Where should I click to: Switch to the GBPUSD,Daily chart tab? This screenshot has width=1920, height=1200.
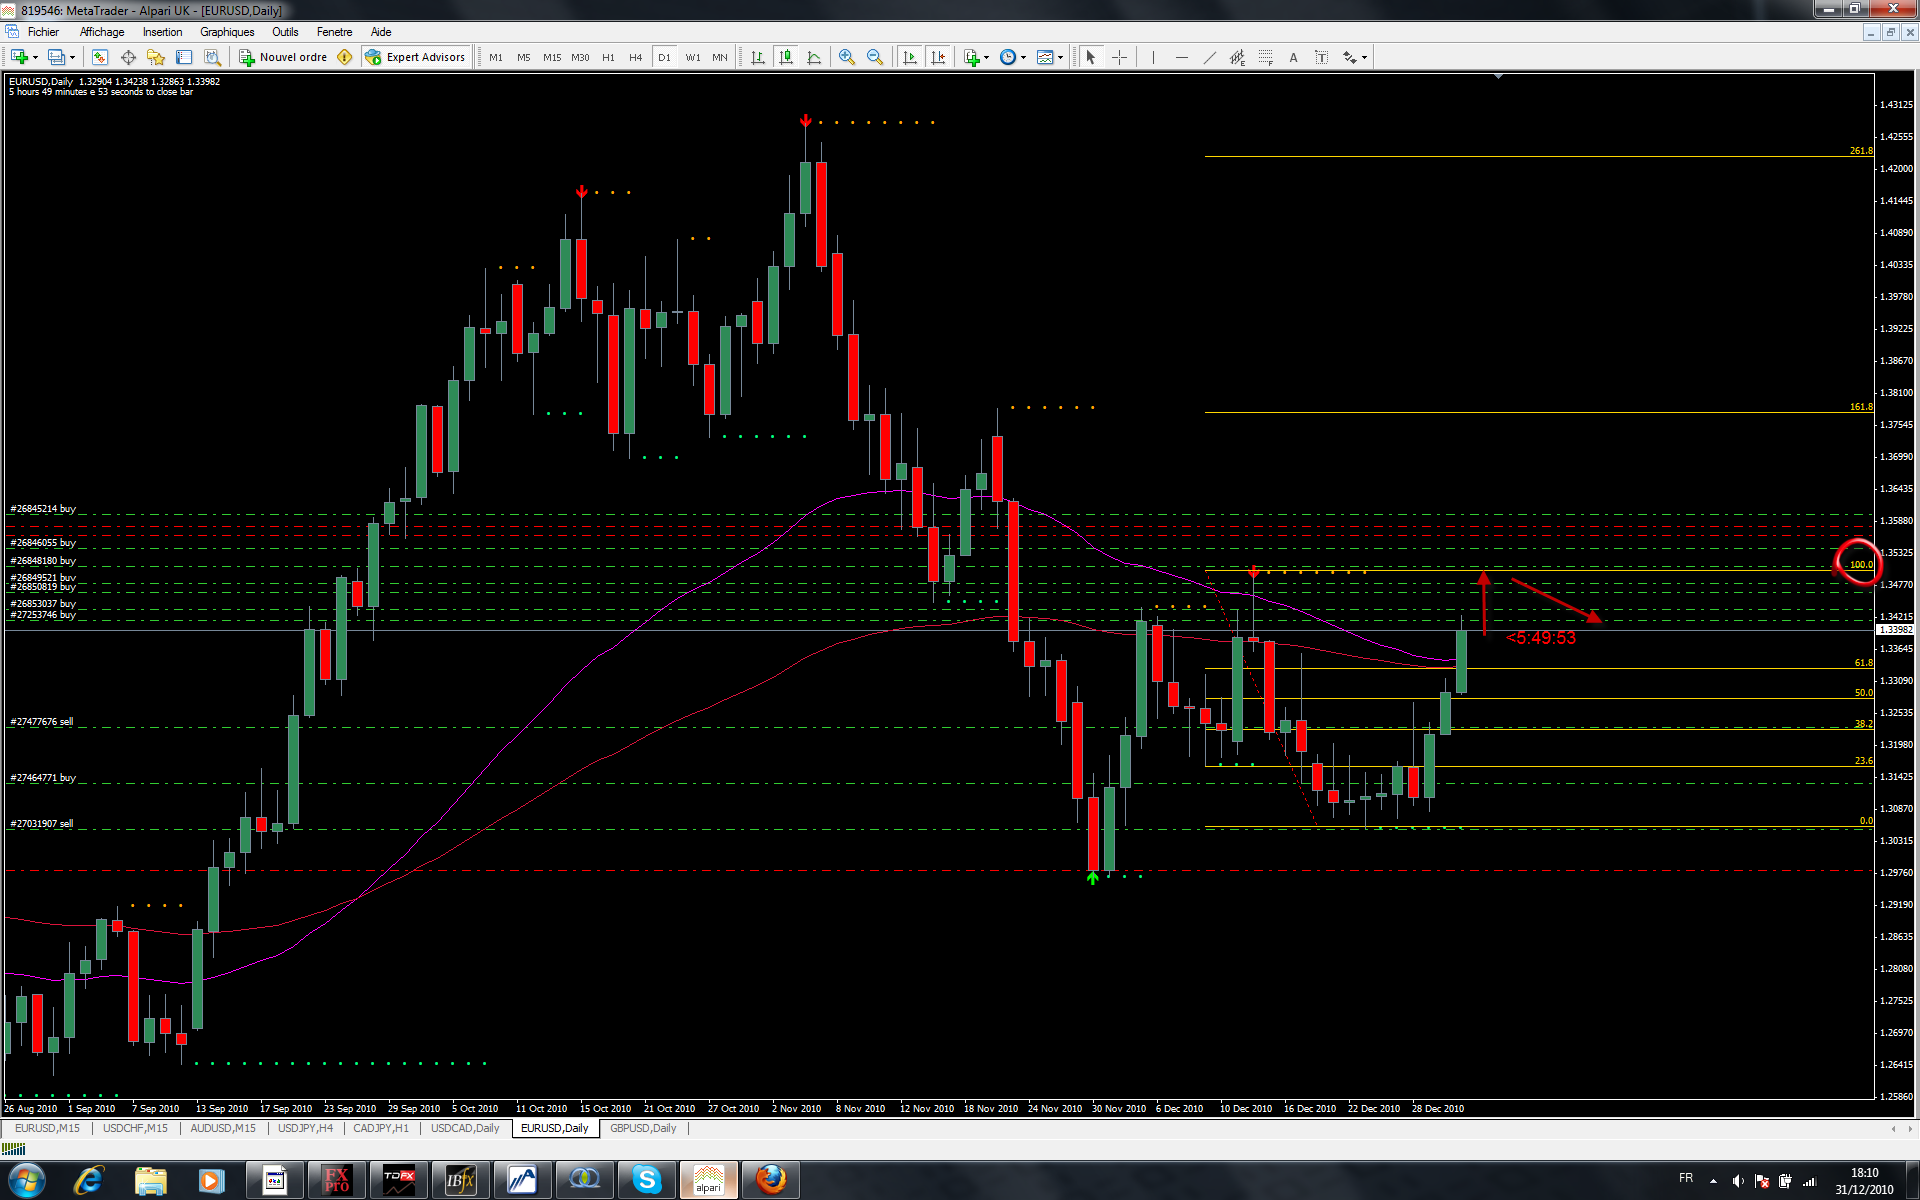coord(643,1128)
